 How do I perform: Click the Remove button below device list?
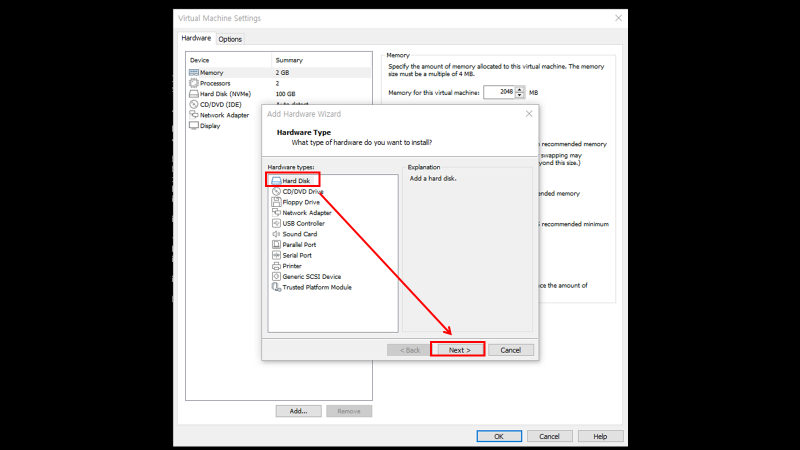[349, 411]
